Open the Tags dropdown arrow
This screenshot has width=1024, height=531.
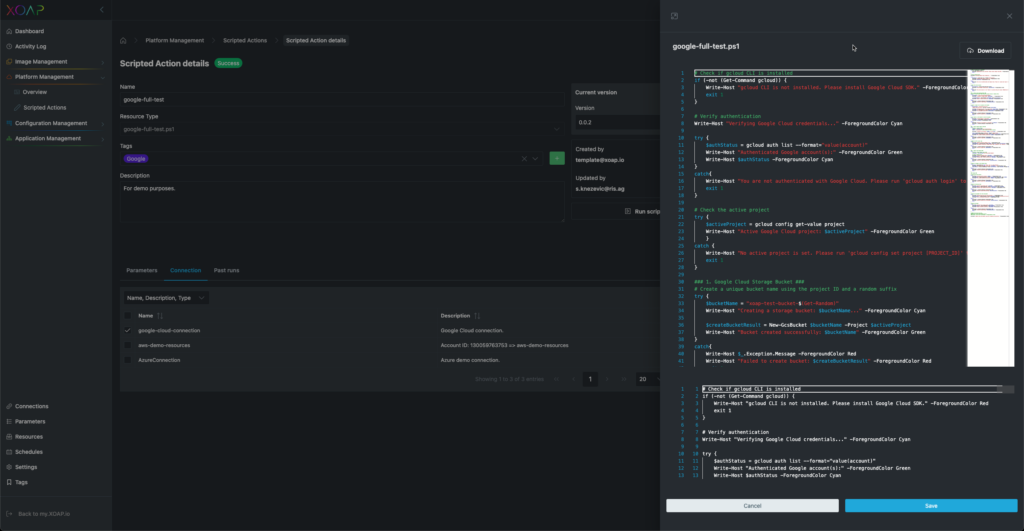(535, 159)
